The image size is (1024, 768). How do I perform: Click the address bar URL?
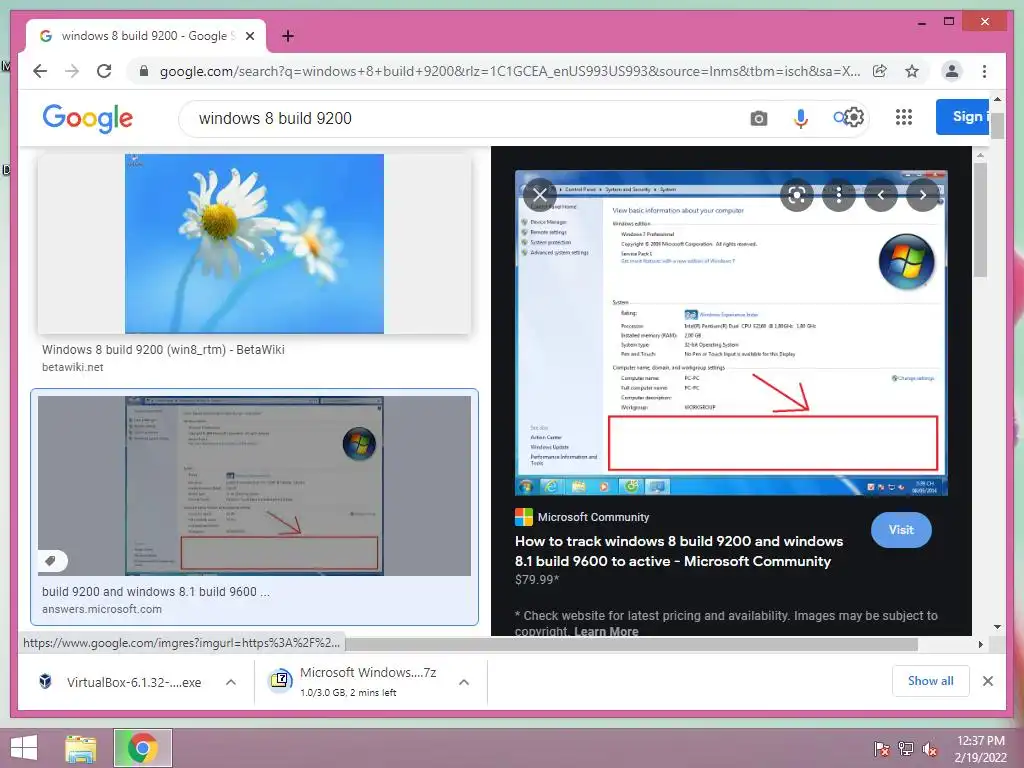point(510,71)
